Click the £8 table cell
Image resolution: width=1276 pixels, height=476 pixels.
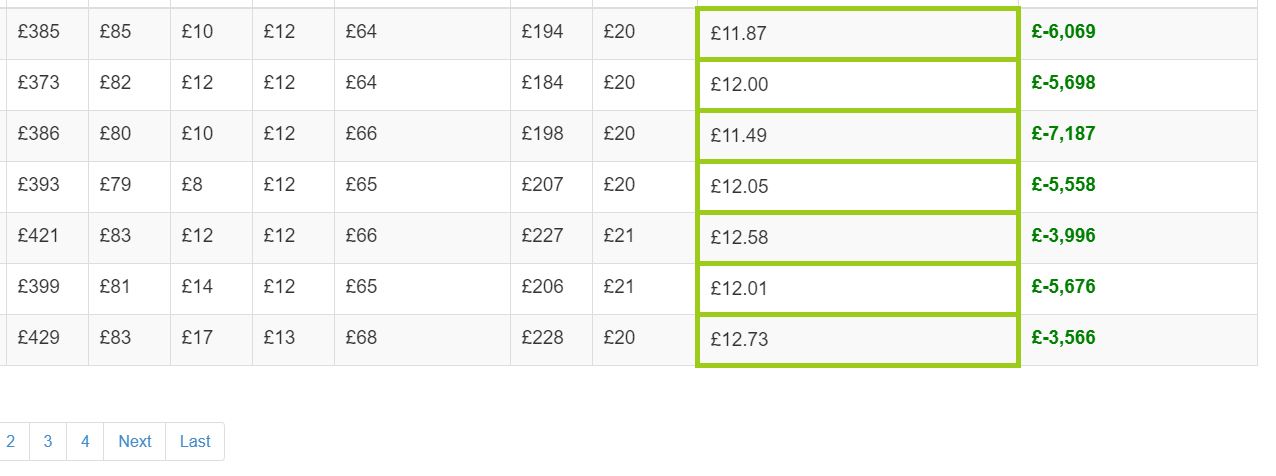tap(193, 185)
